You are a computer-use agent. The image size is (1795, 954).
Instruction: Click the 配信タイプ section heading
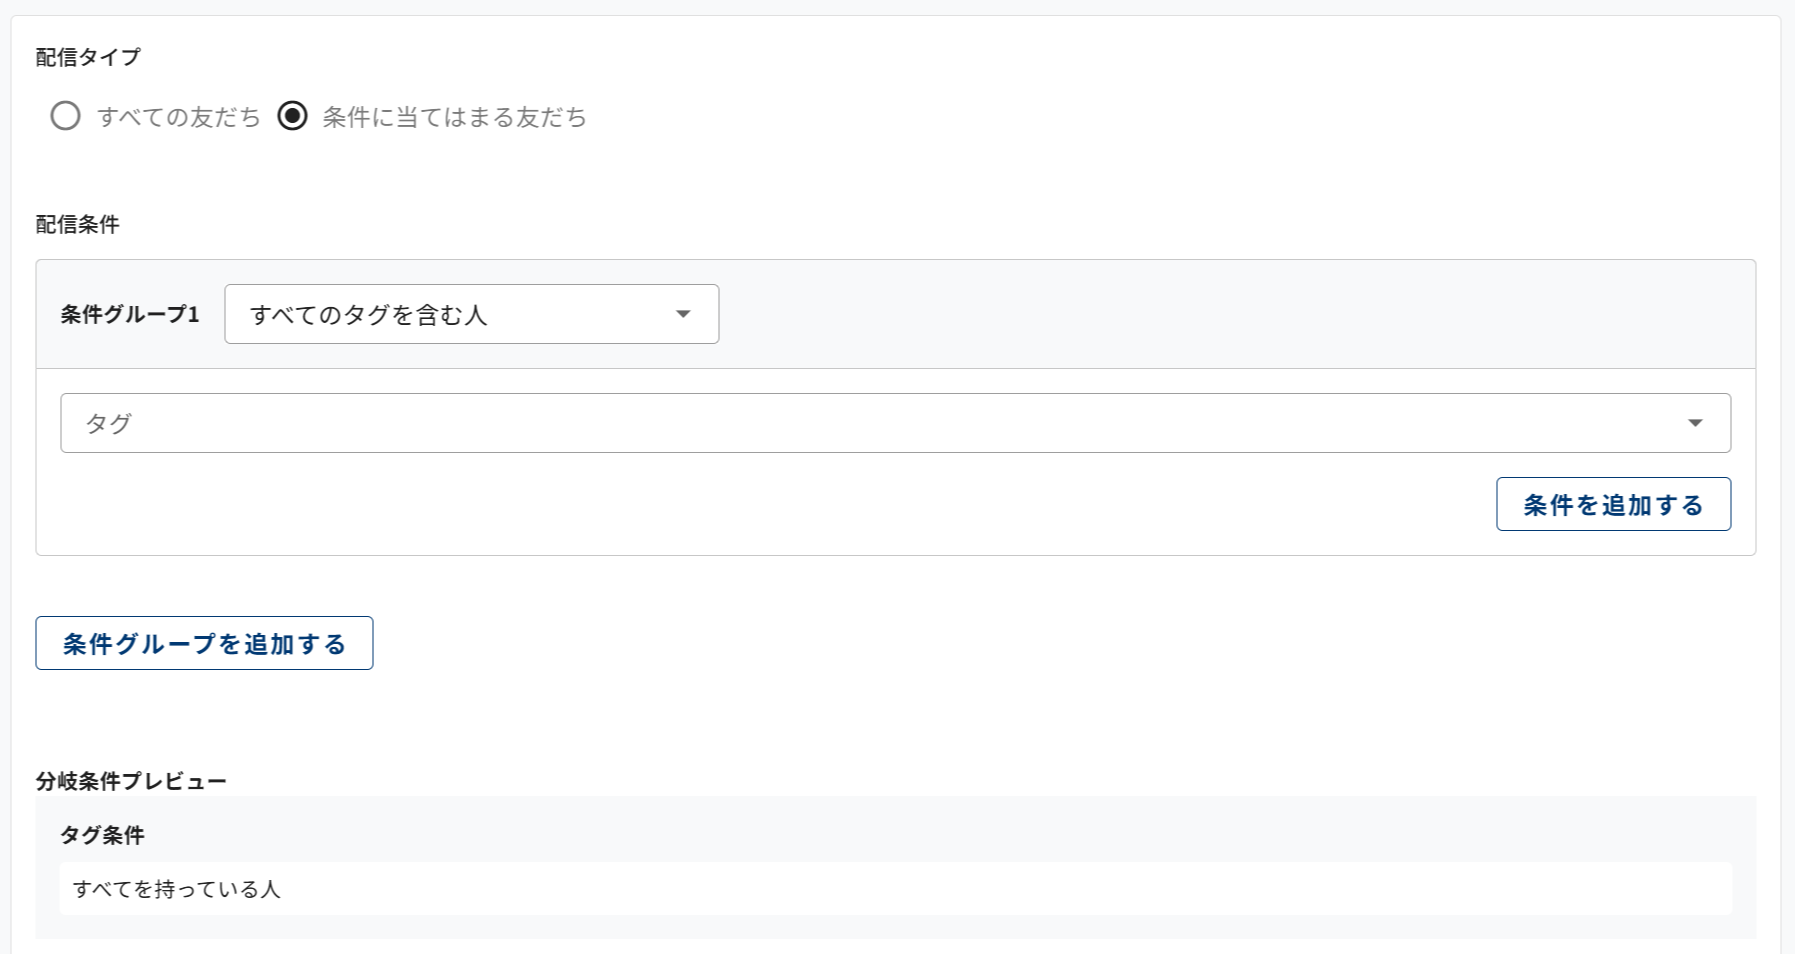click(x=88, y=57)
